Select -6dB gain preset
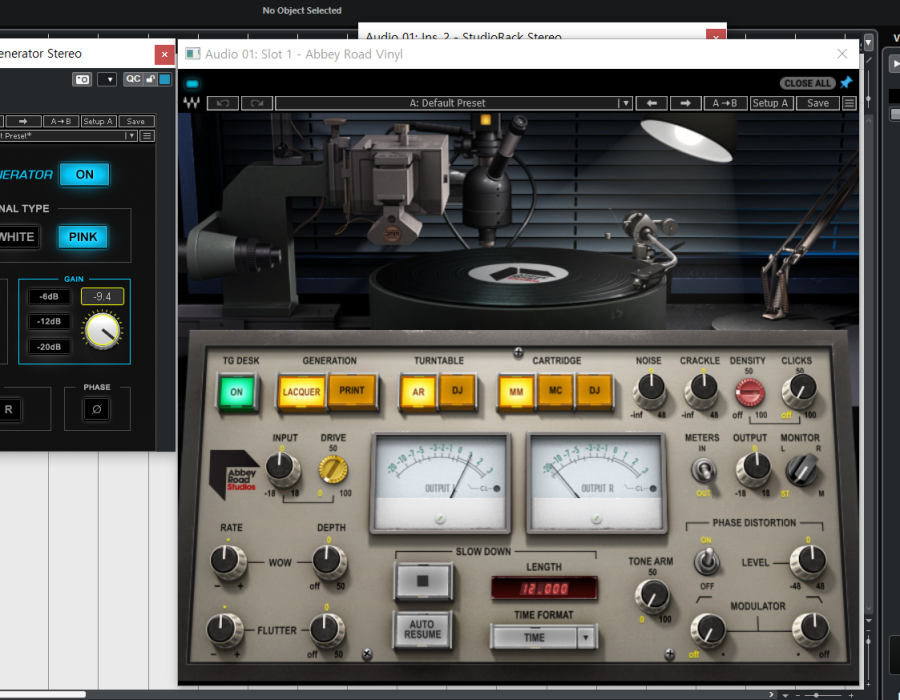 49,297
